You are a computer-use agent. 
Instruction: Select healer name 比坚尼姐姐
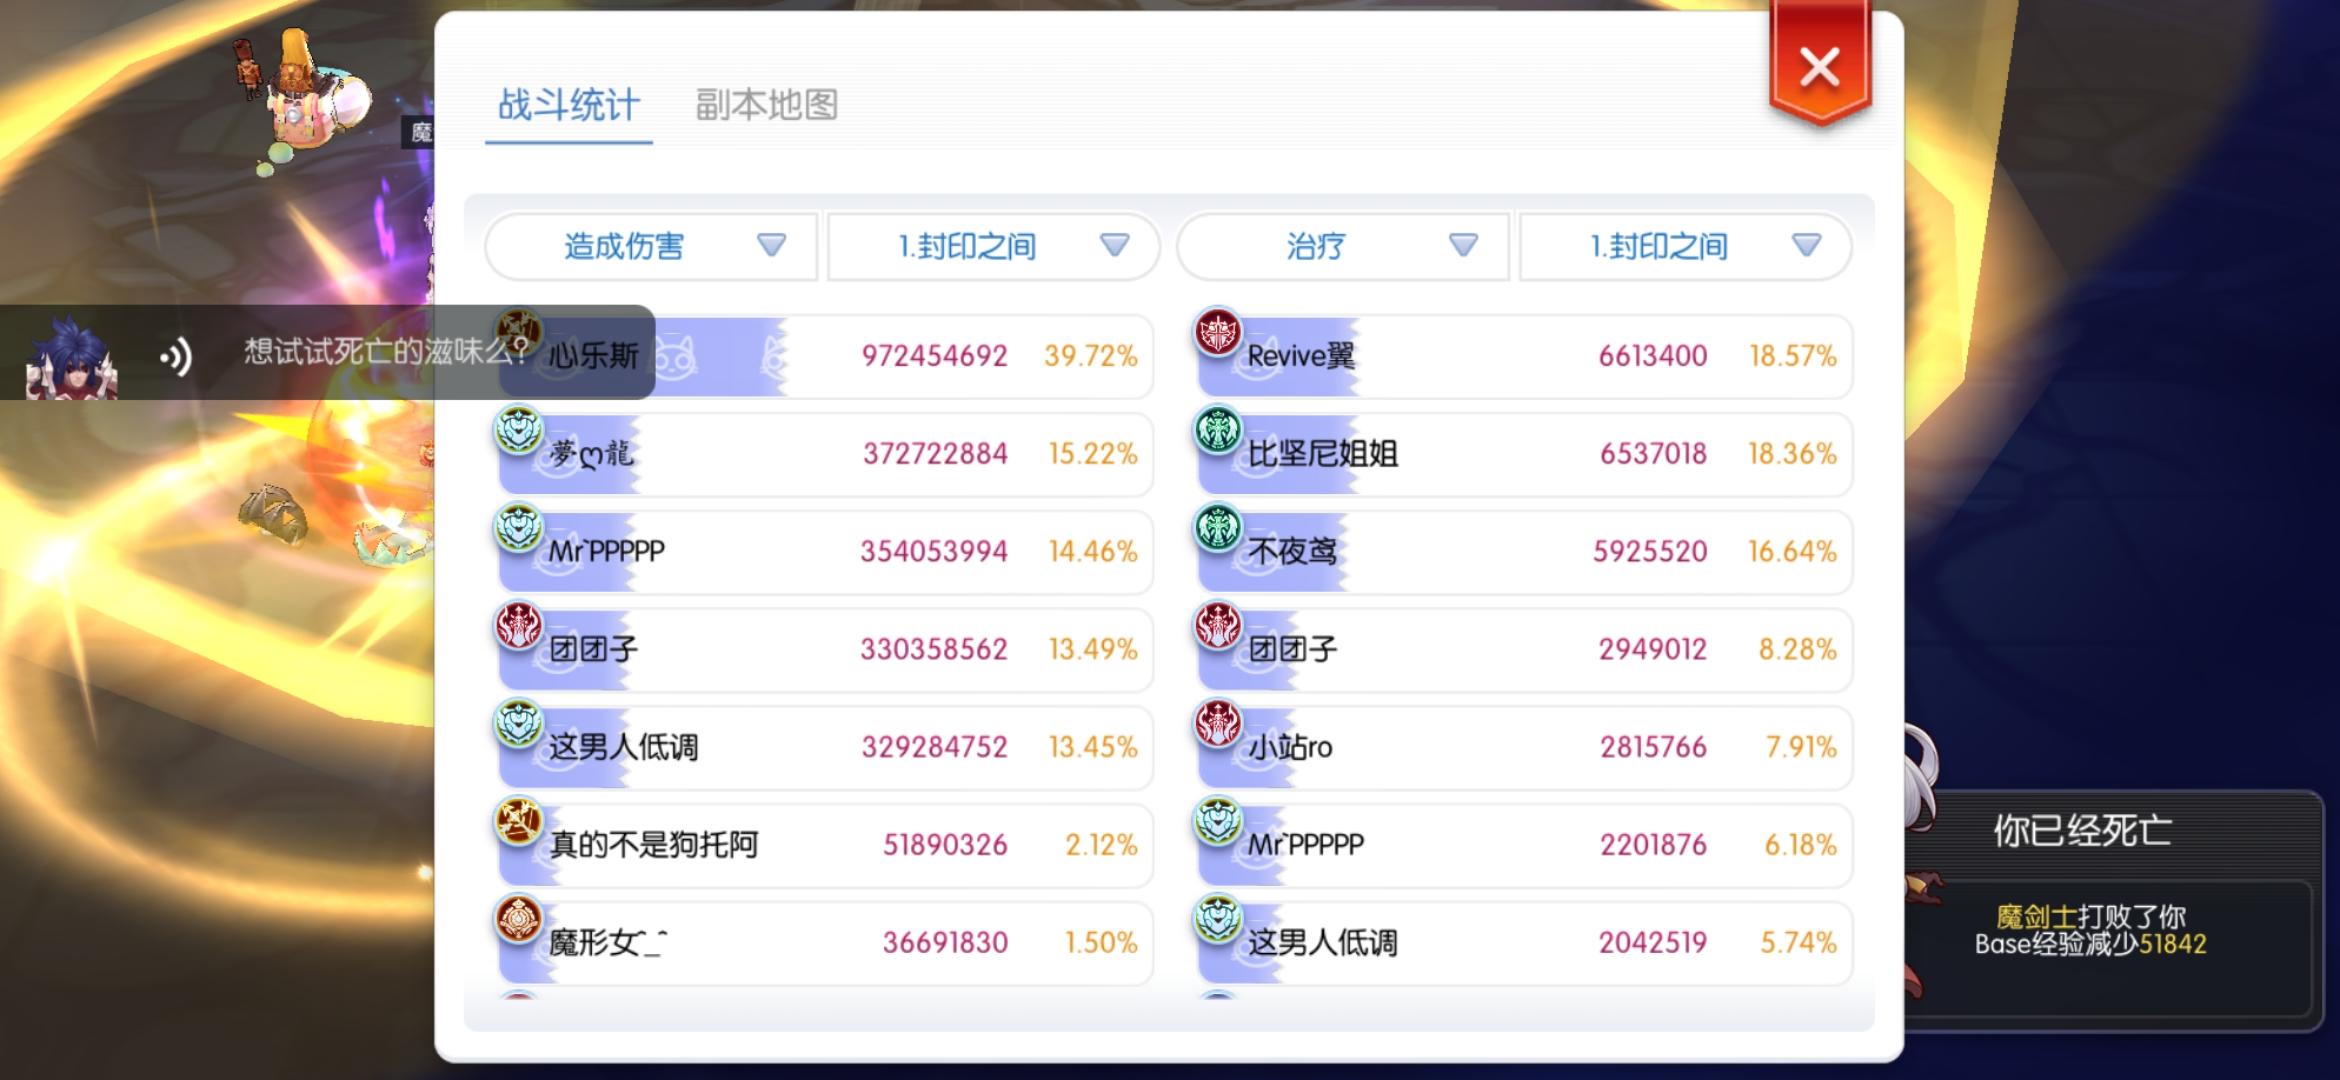[x=1323, y=454]
